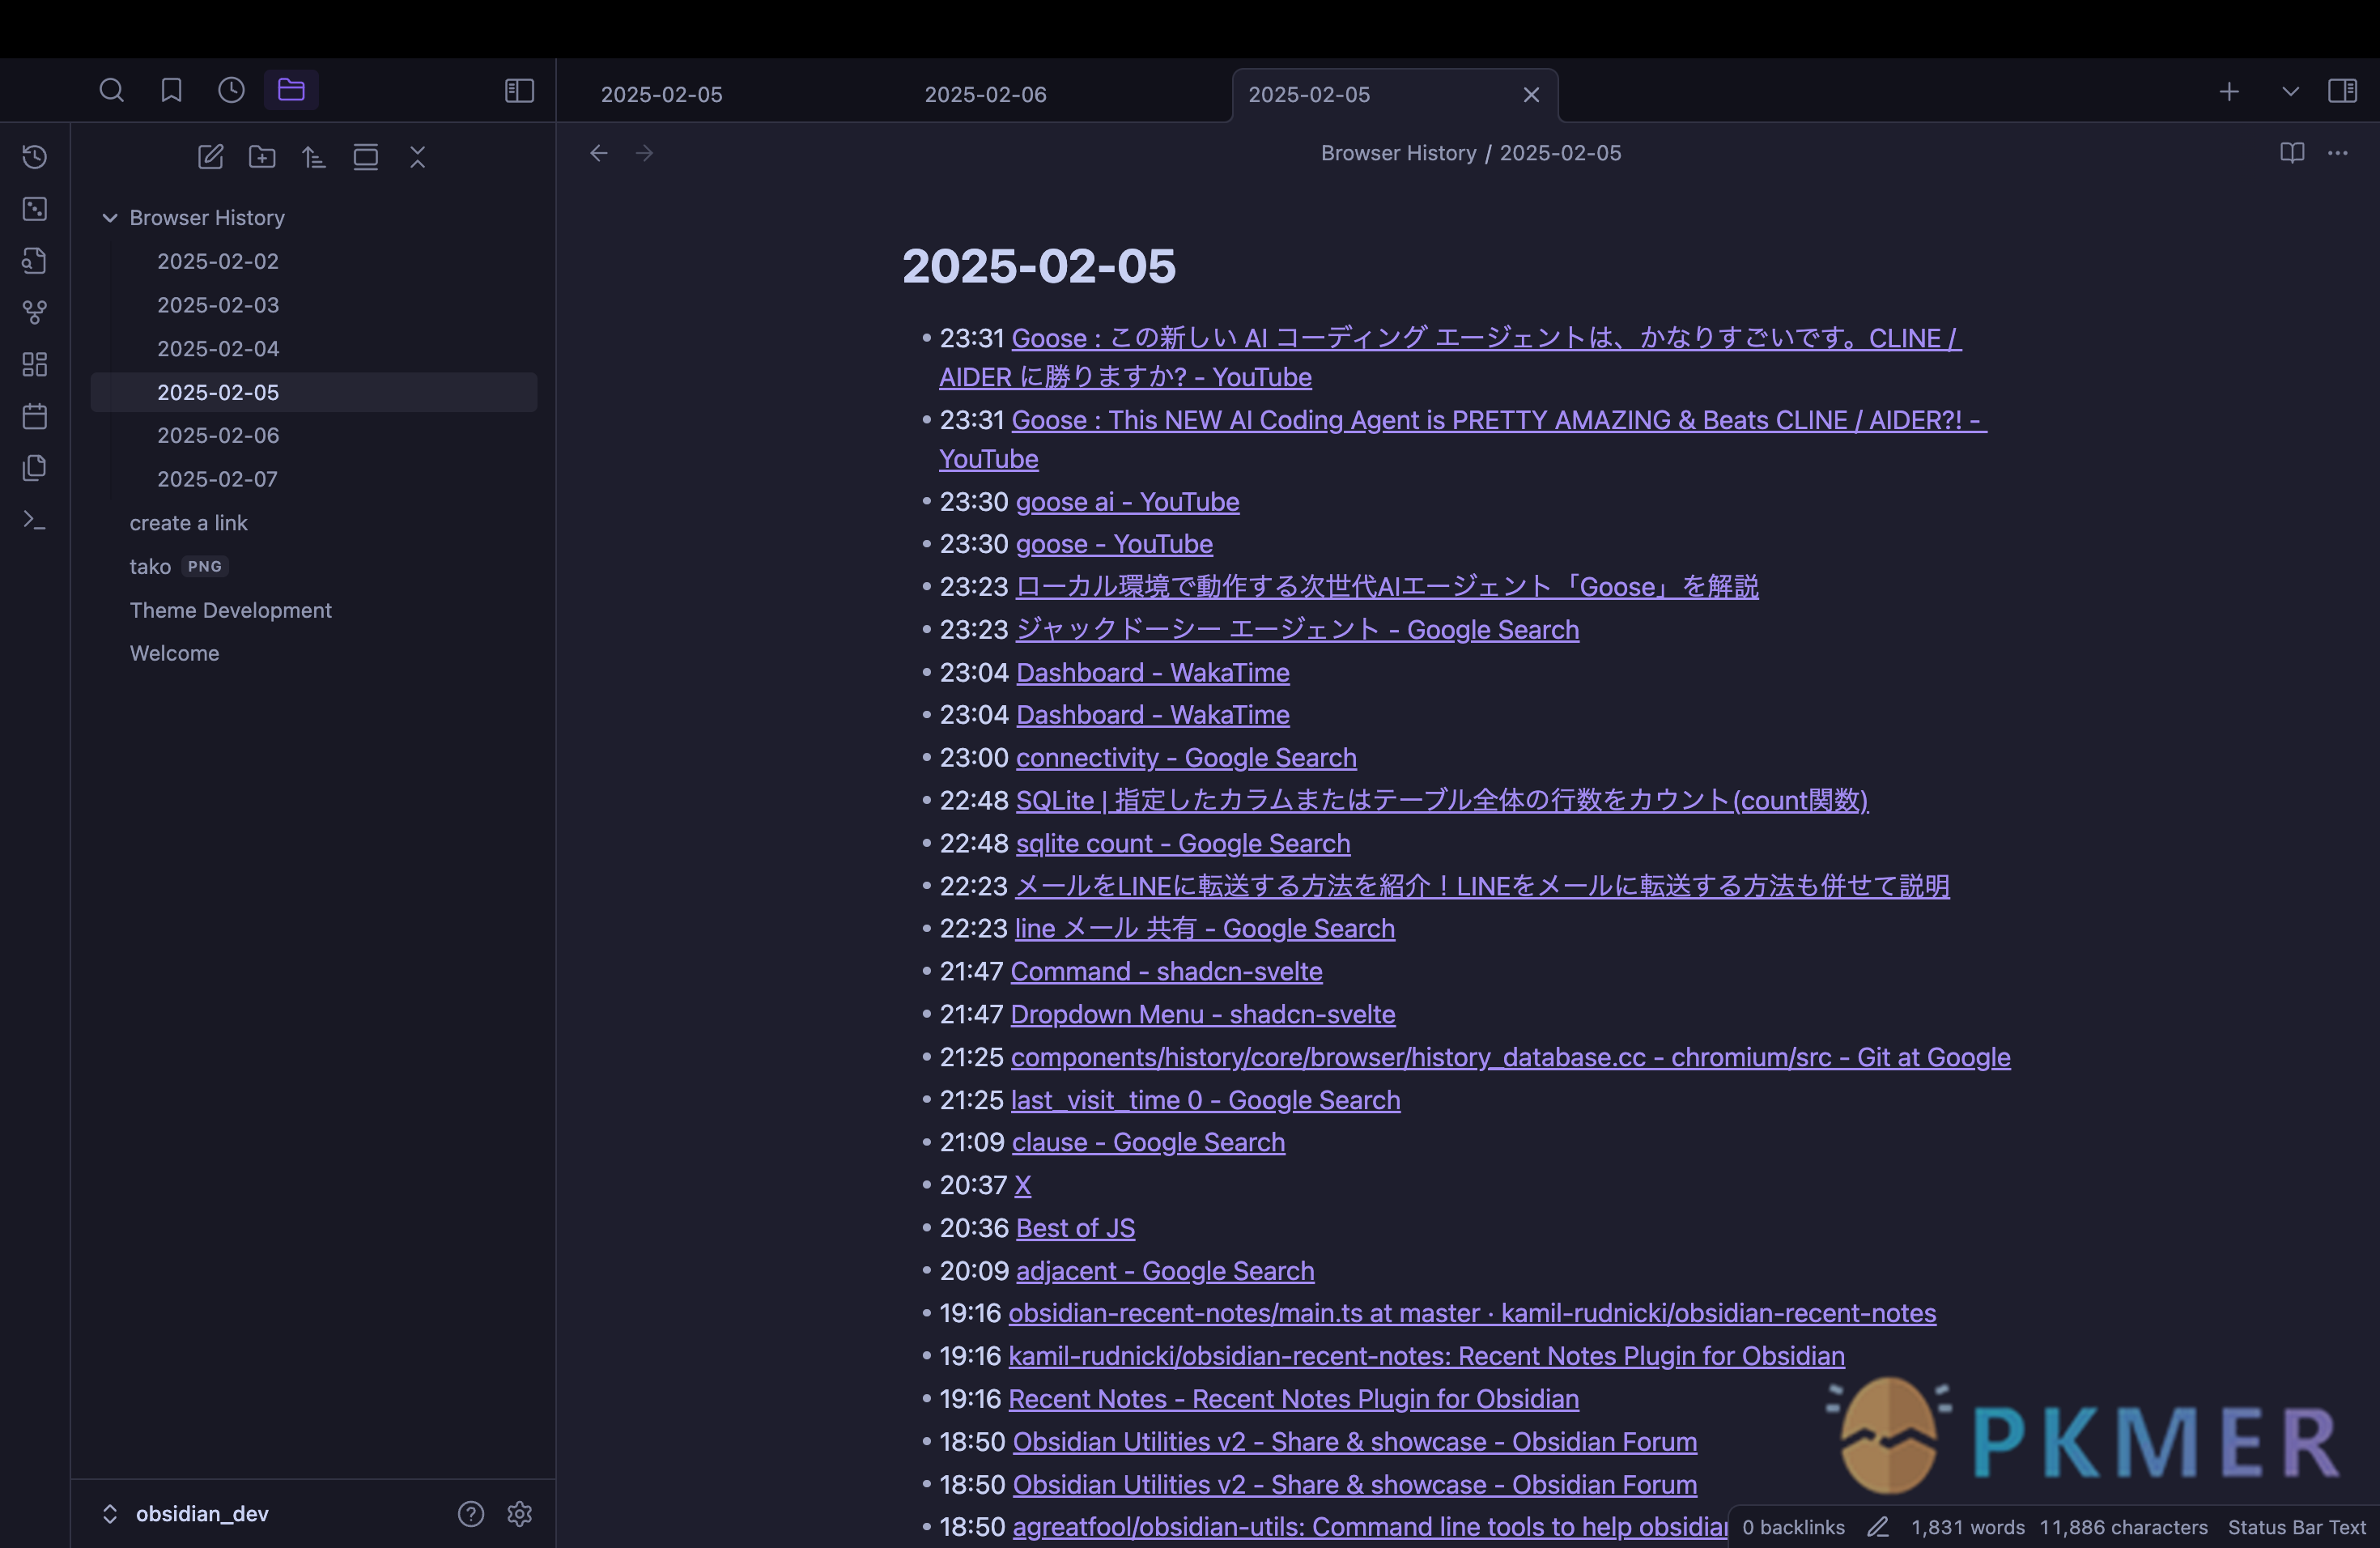The image size is (2380, 1548).
Task: Toggle edit mode pencil in status bar
Action: (1878, 1528)
